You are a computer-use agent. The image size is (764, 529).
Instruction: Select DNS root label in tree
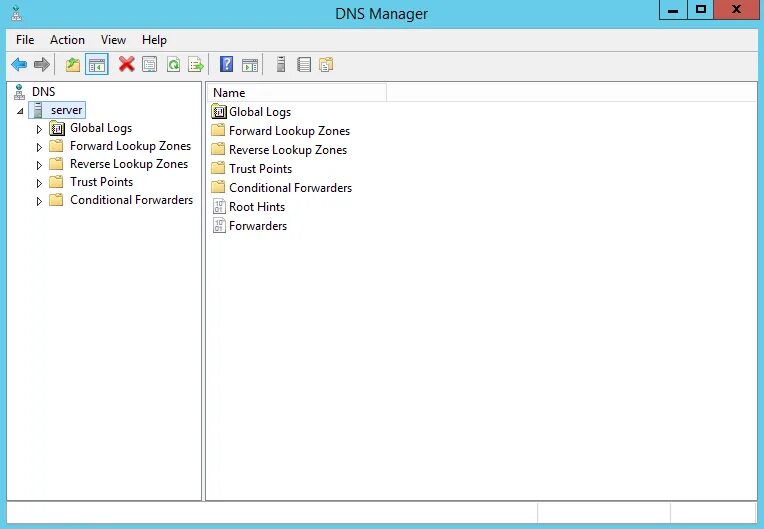43,92
